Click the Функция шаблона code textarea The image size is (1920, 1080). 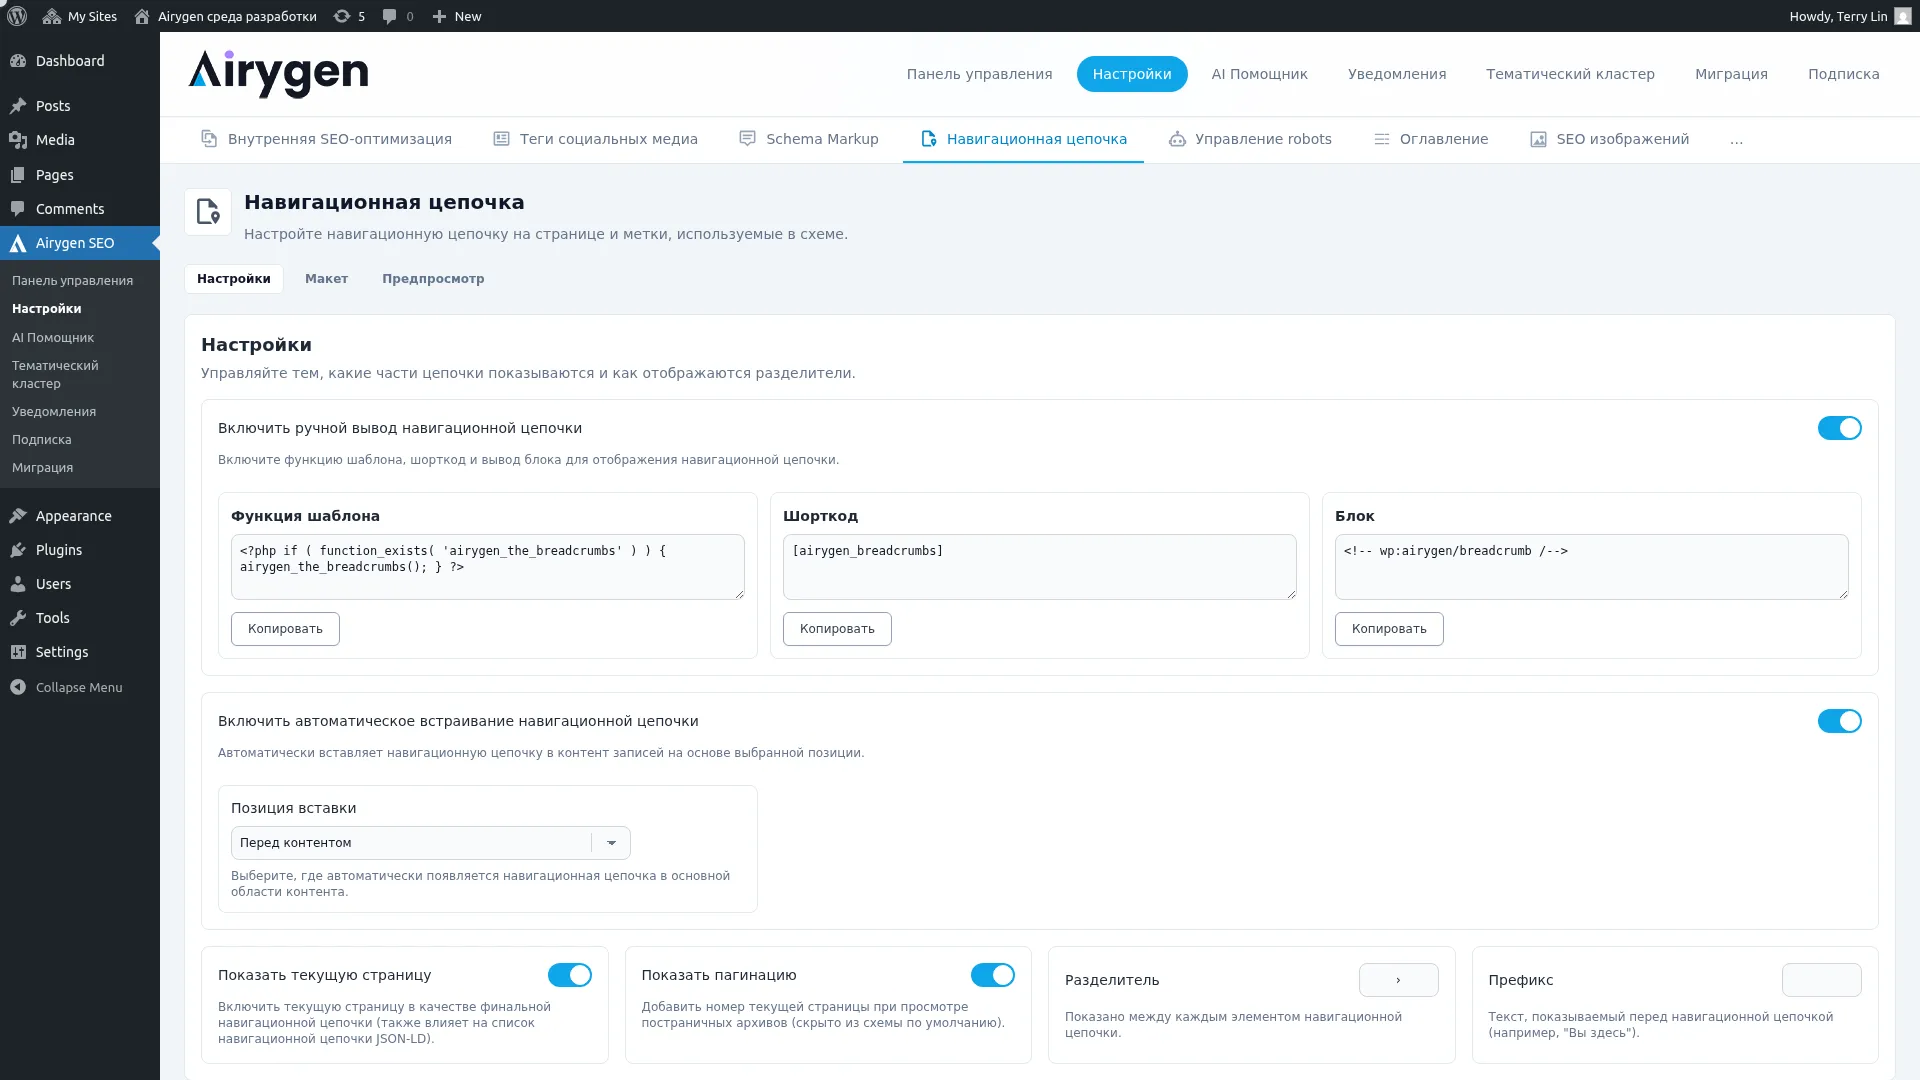488,567
